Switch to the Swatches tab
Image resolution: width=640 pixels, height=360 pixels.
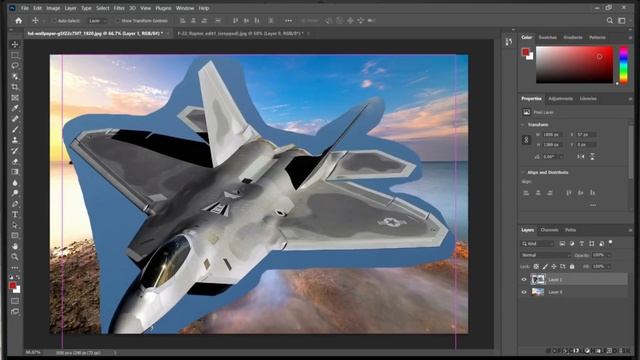point(548,38)
